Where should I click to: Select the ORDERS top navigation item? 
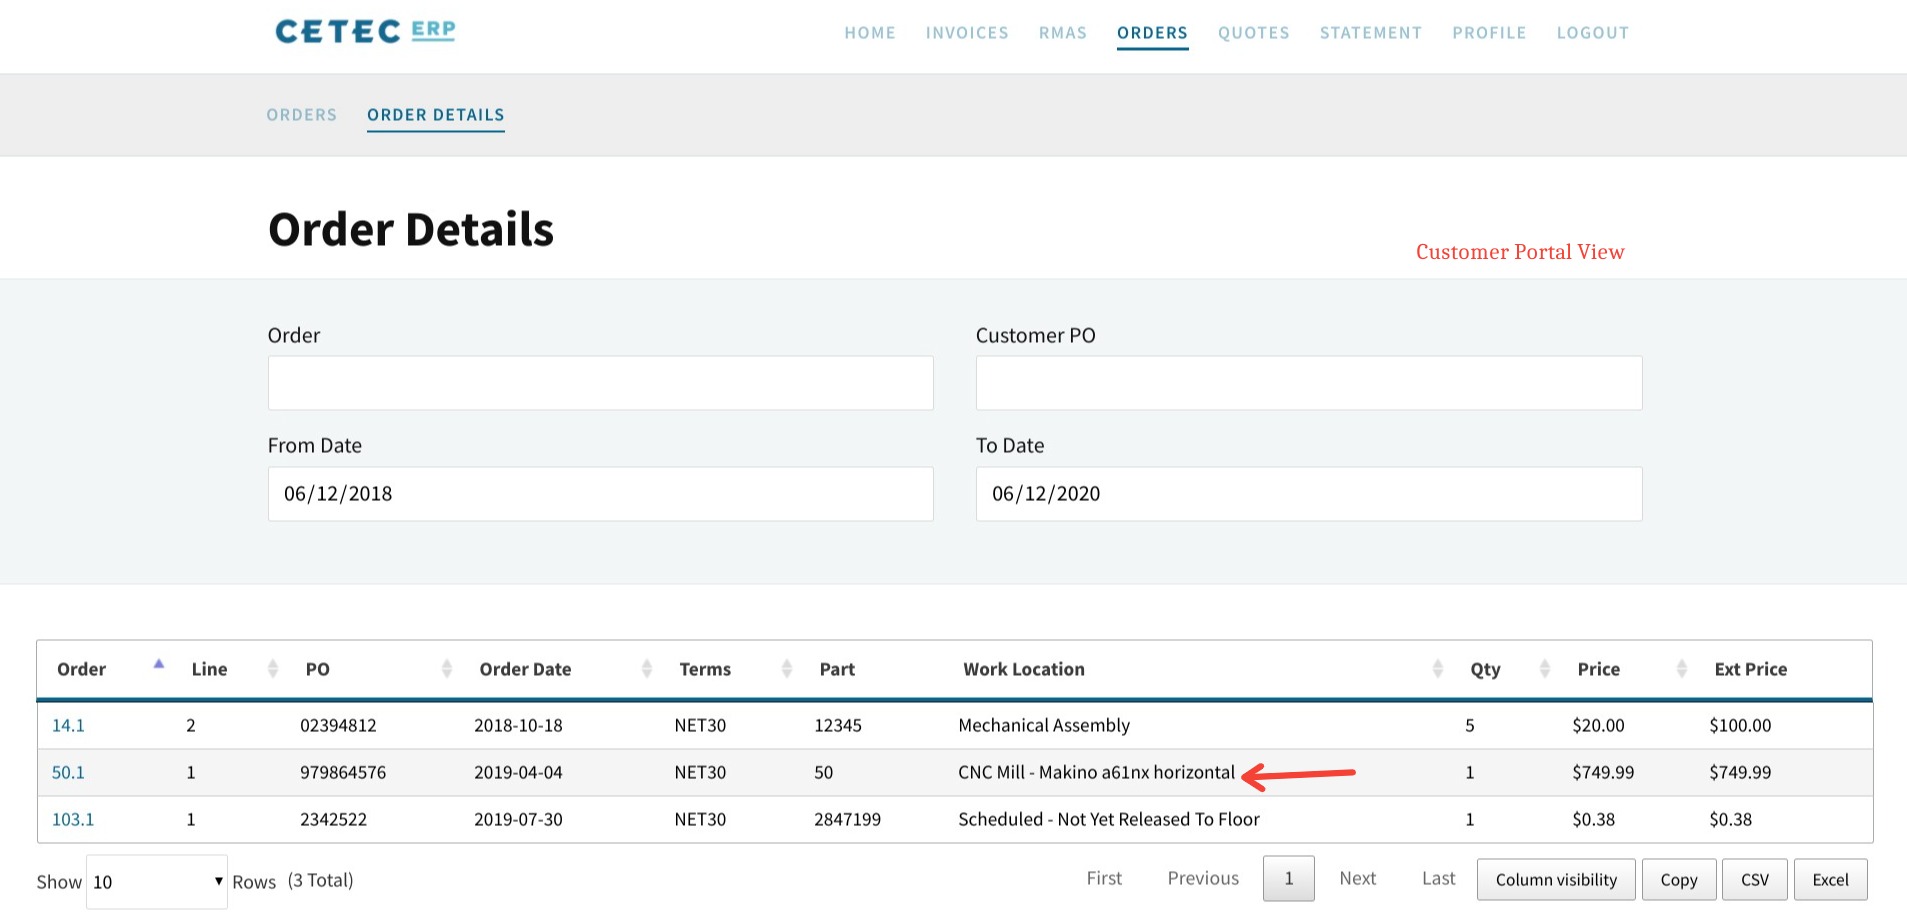click(x=1152, y=33)
